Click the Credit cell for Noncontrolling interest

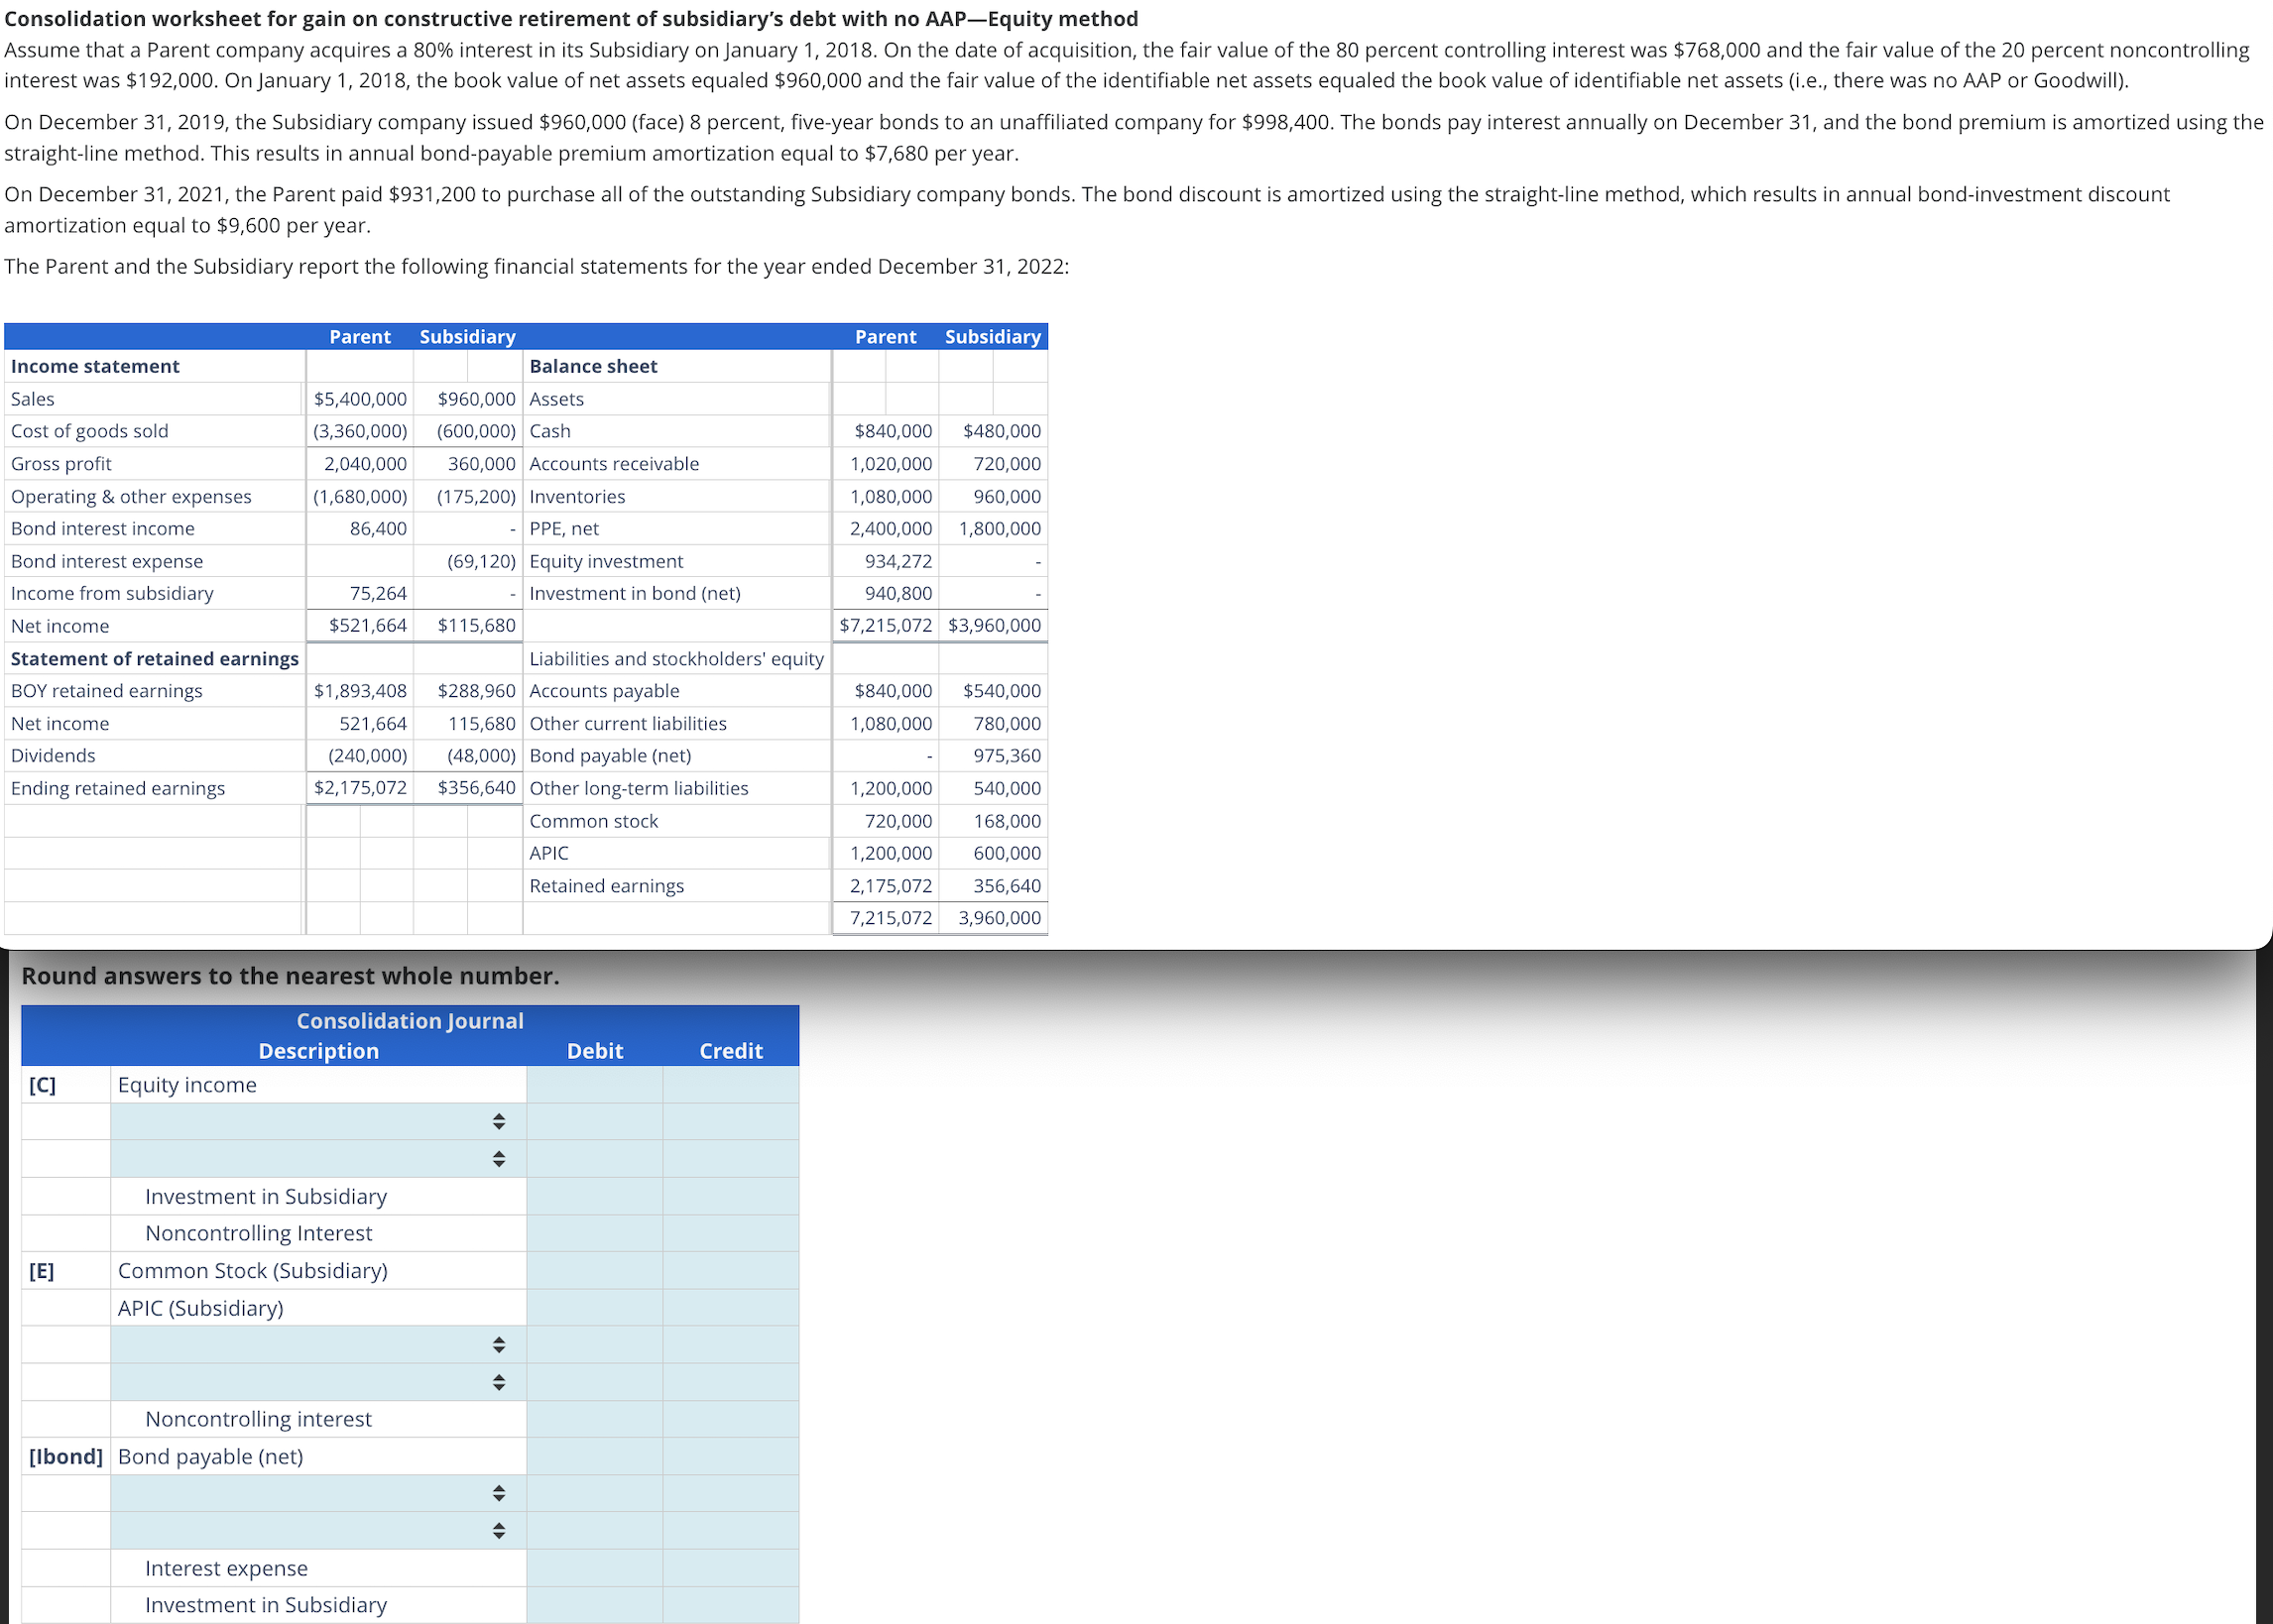click(x=730, y=1418)
